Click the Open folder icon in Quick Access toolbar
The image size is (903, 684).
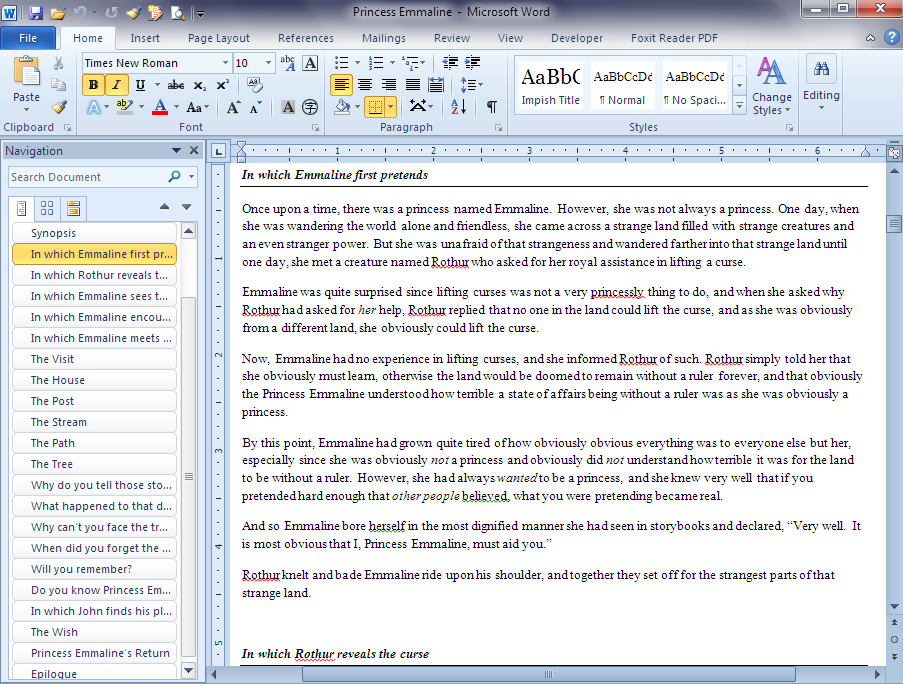coord(57,12)
